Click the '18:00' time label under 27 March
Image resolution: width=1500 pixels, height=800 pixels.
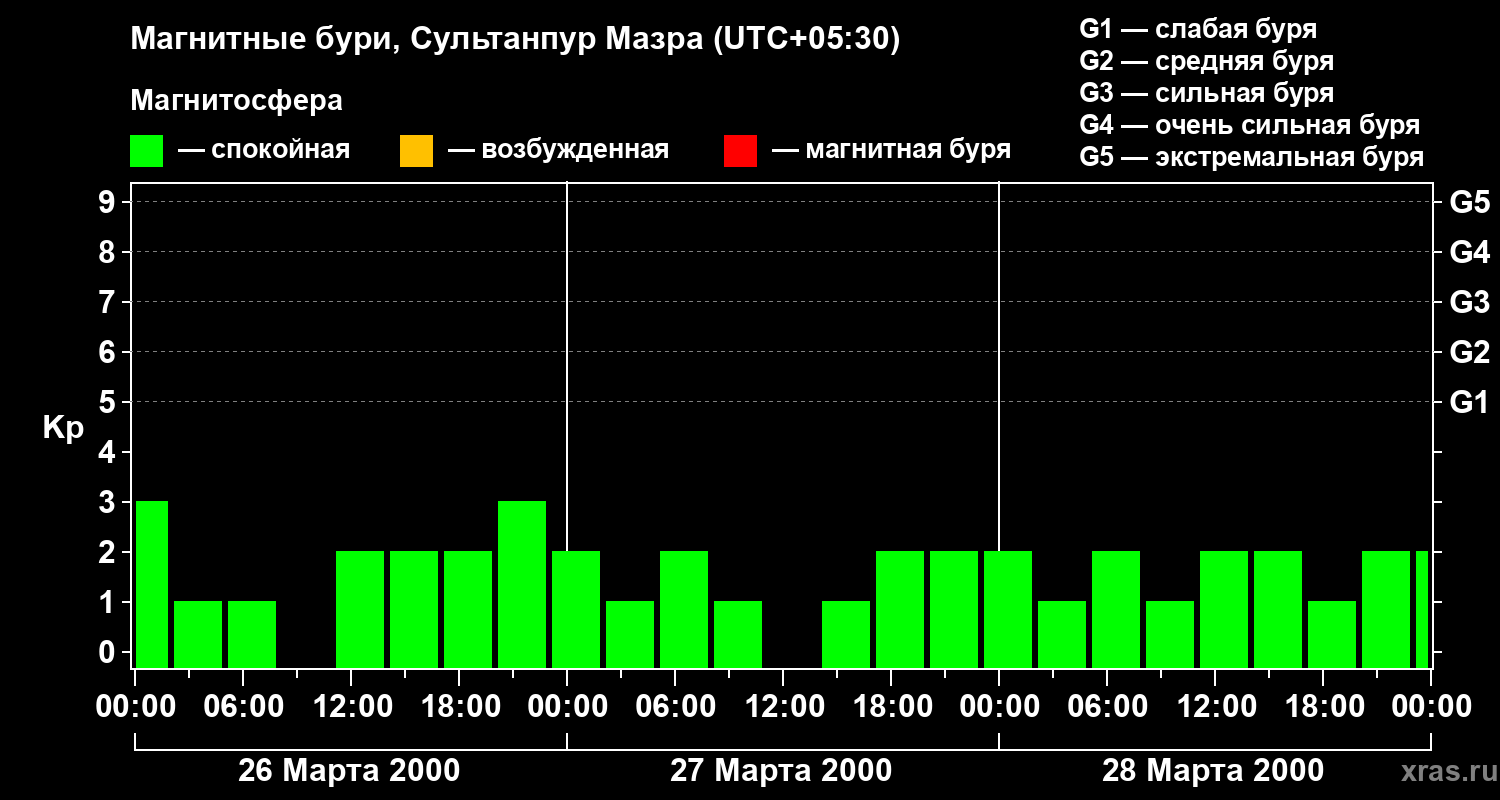(x=891, y=707)
